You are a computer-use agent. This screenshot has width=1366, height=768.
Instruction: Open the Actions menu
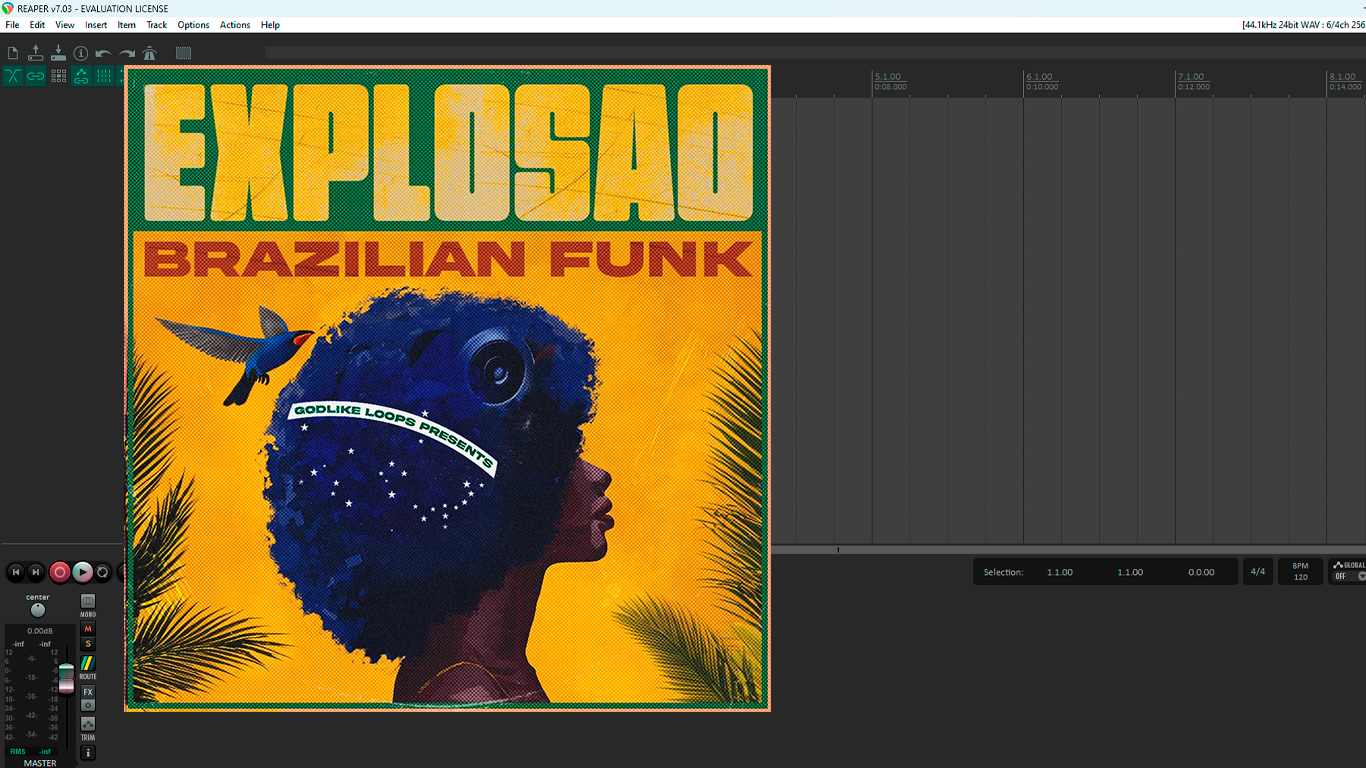(x=235, y=25)
